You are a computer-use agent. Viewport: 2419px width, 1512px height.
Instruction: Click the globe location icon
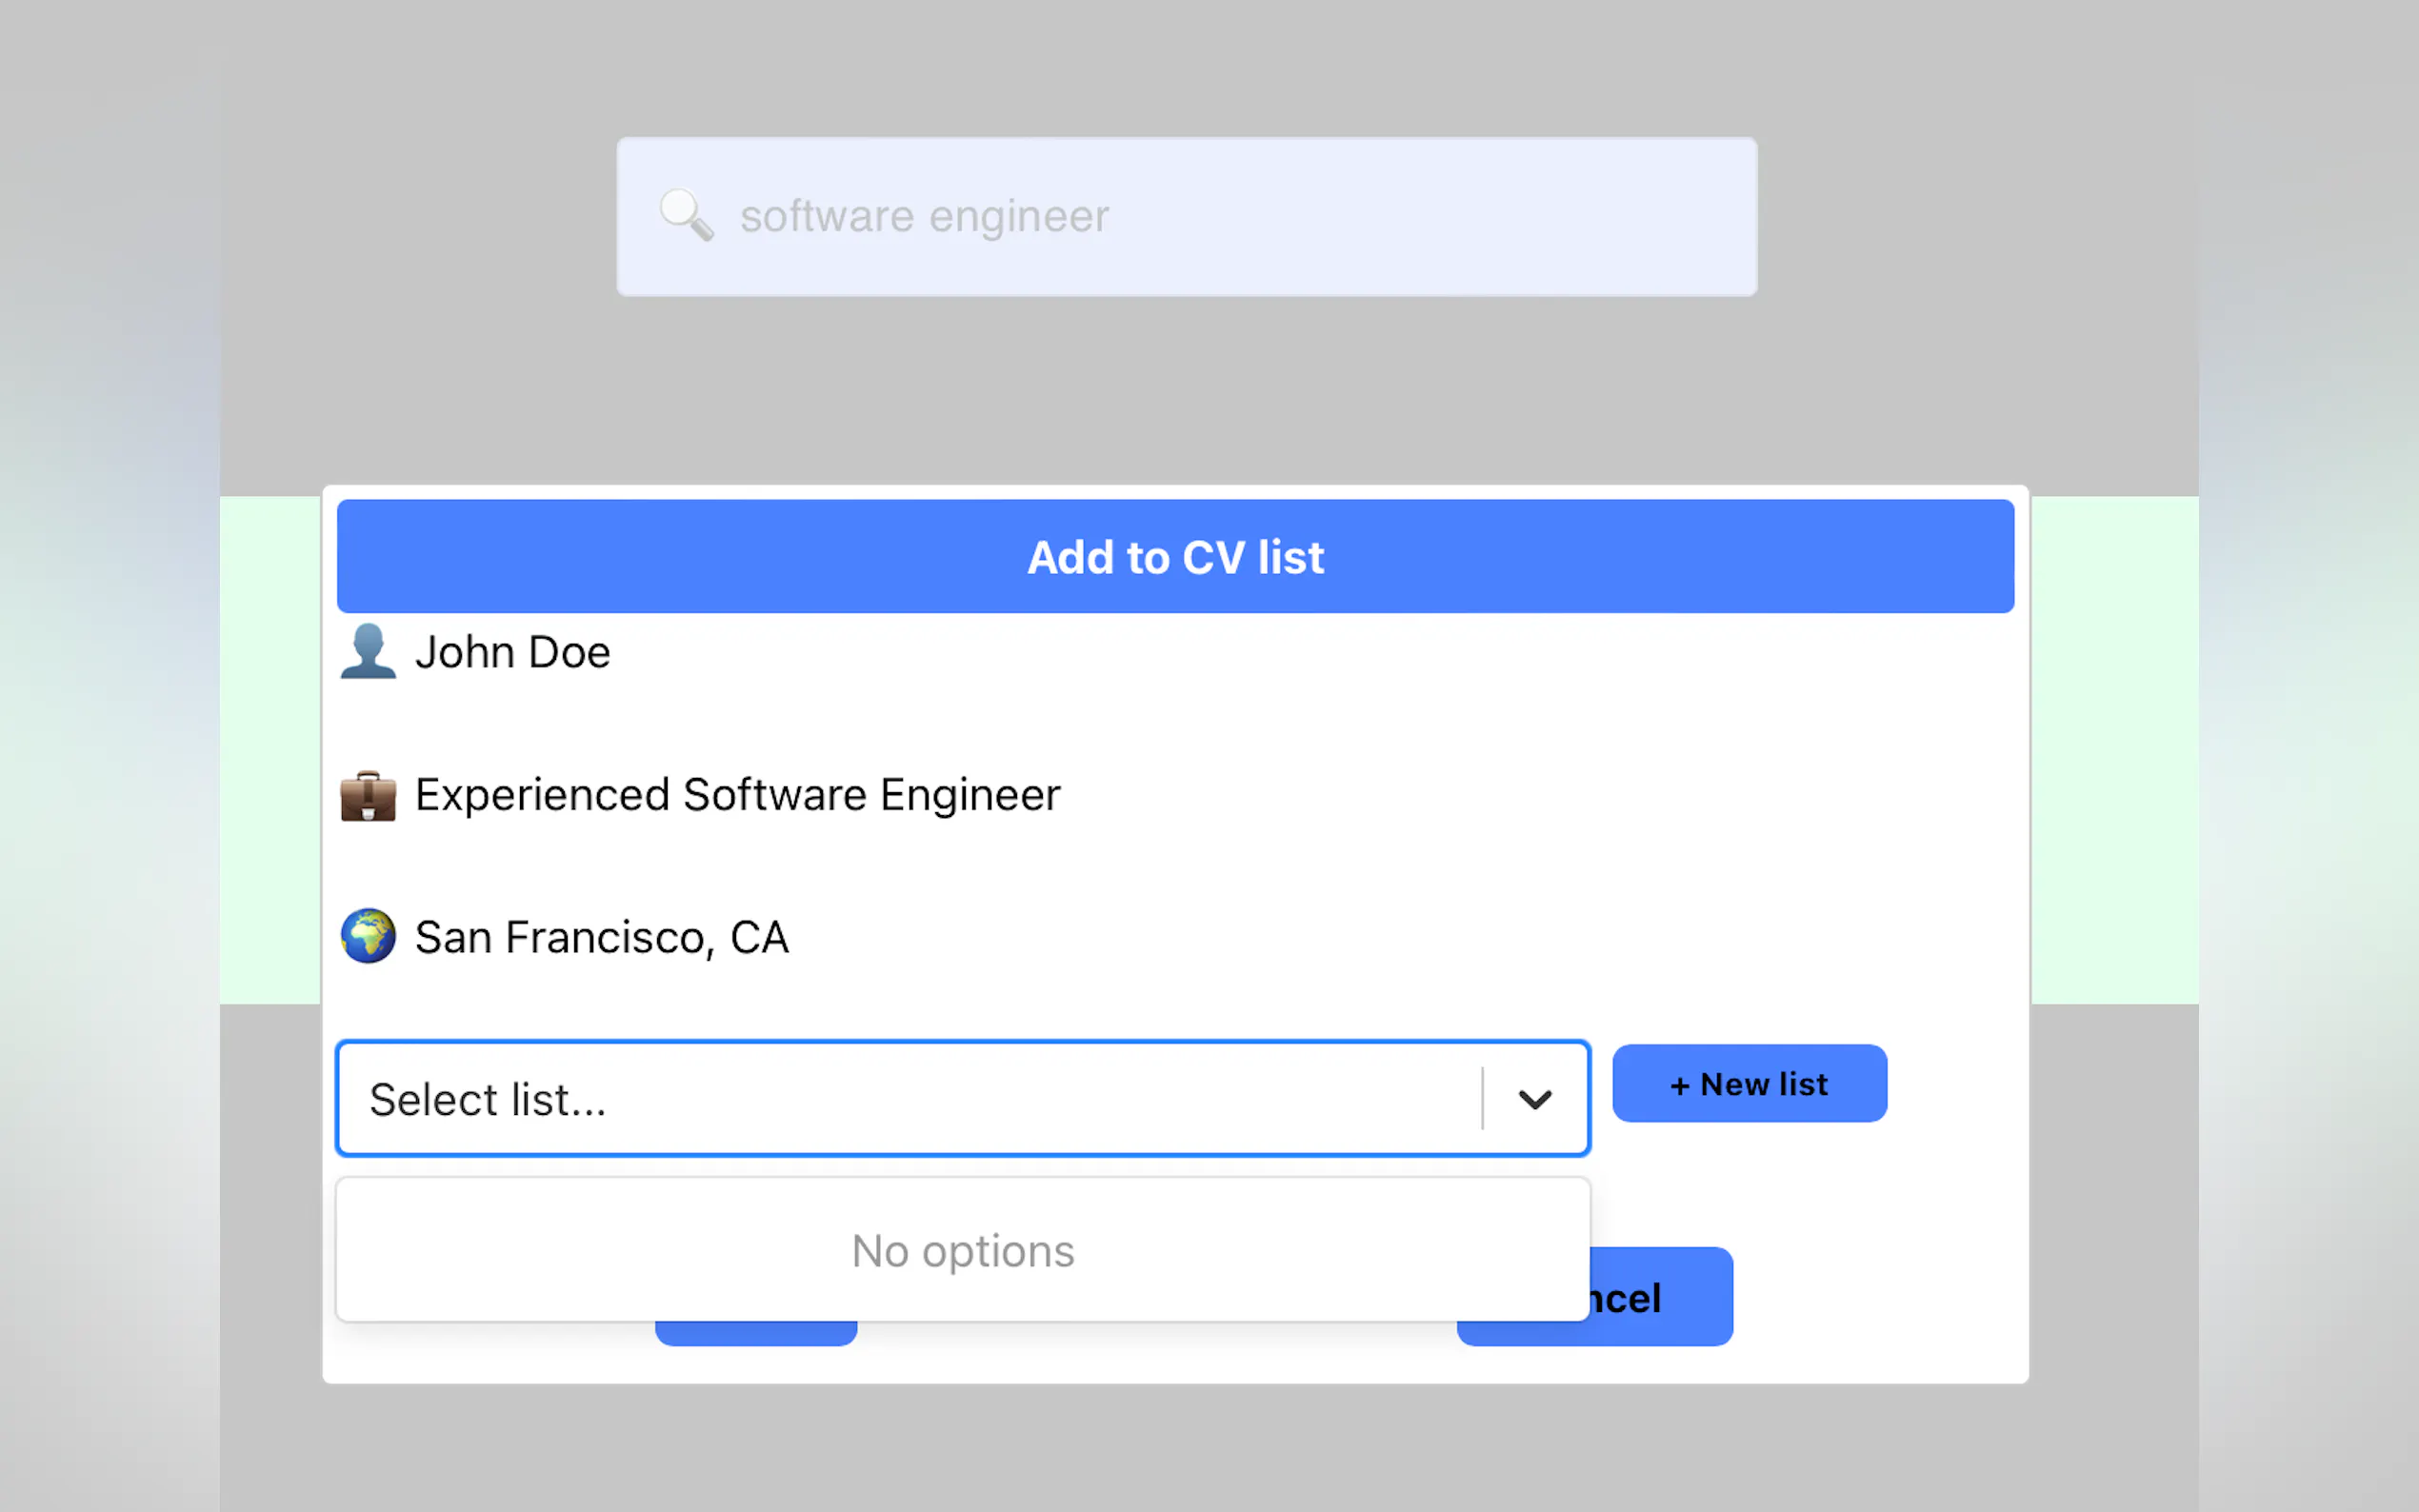coord(368,937)
